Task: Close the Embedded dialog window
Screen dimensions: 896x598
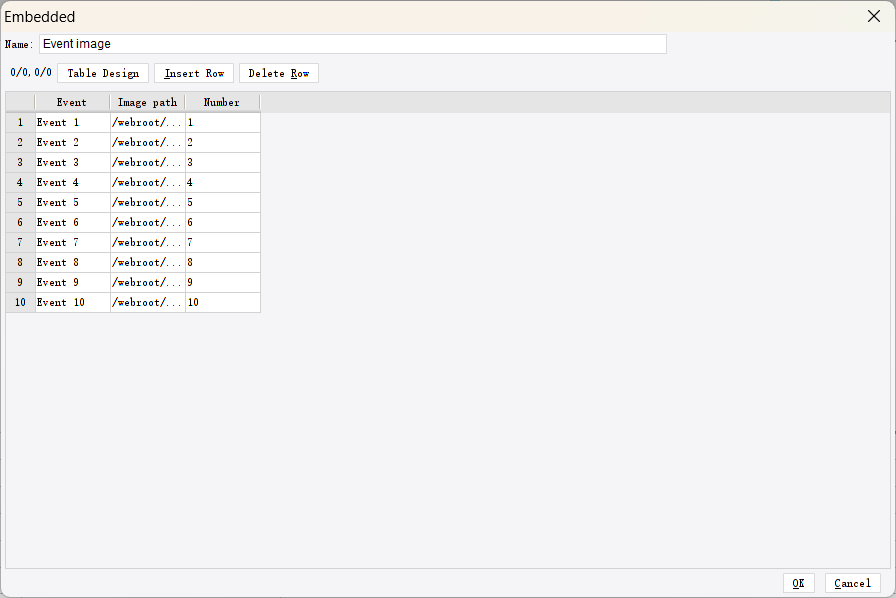Action: pyautogui.click(x=873, y=16)
